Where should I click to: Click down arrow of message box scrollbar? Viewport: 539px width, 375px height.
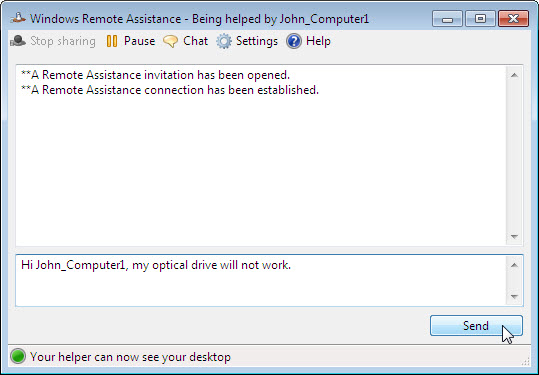(x=514, y=297)
